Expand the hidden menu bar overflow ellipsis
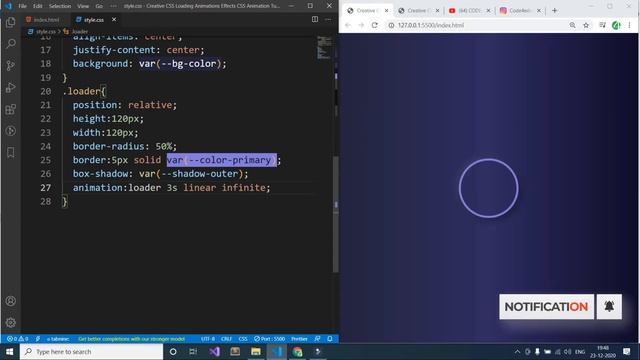Screen dimensions: 640x360 coord(113,6)
